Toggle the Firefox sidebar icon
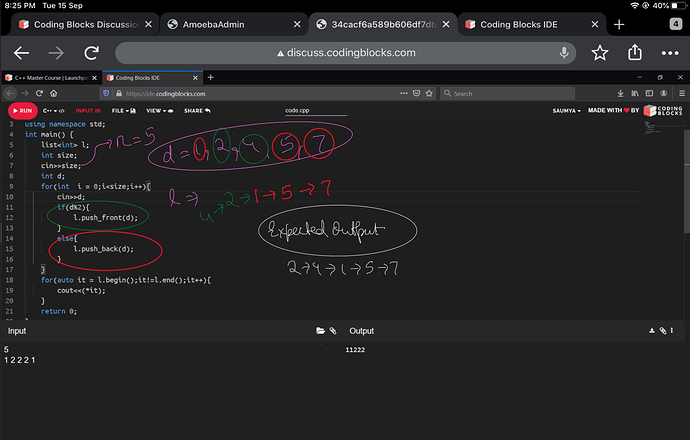 pos(649,93)
